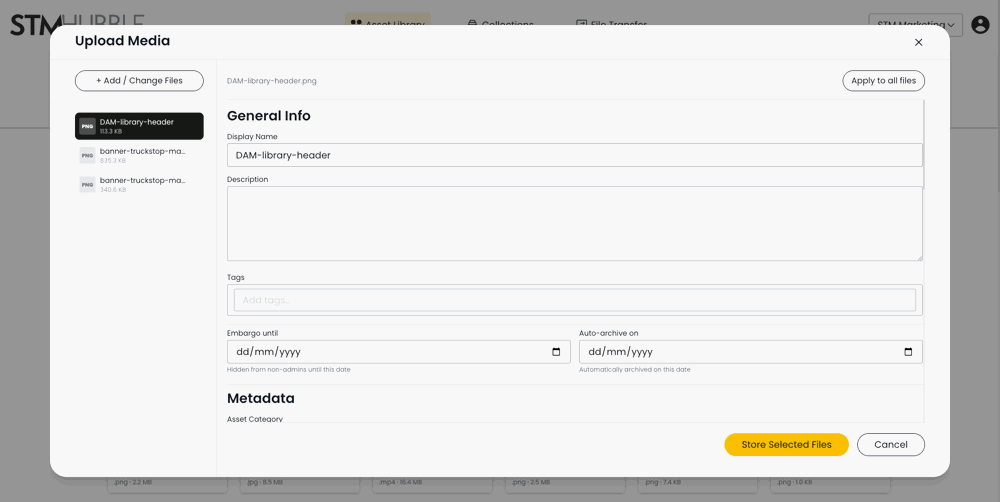Select the banner-truckstop file of 835.3 KB
Screen dimensions: 1000x502
(139, 156)
